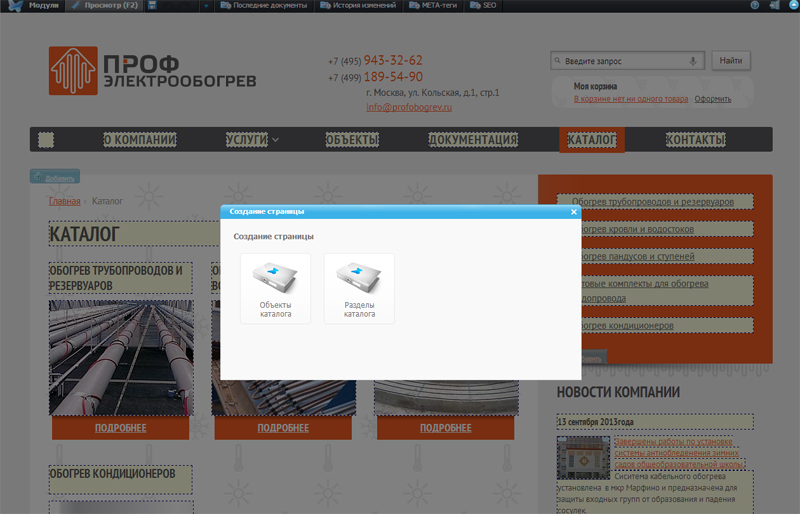This screenshot has height=514, width=800.
Task: Click the help question mark icon
Action: [755, 5]
